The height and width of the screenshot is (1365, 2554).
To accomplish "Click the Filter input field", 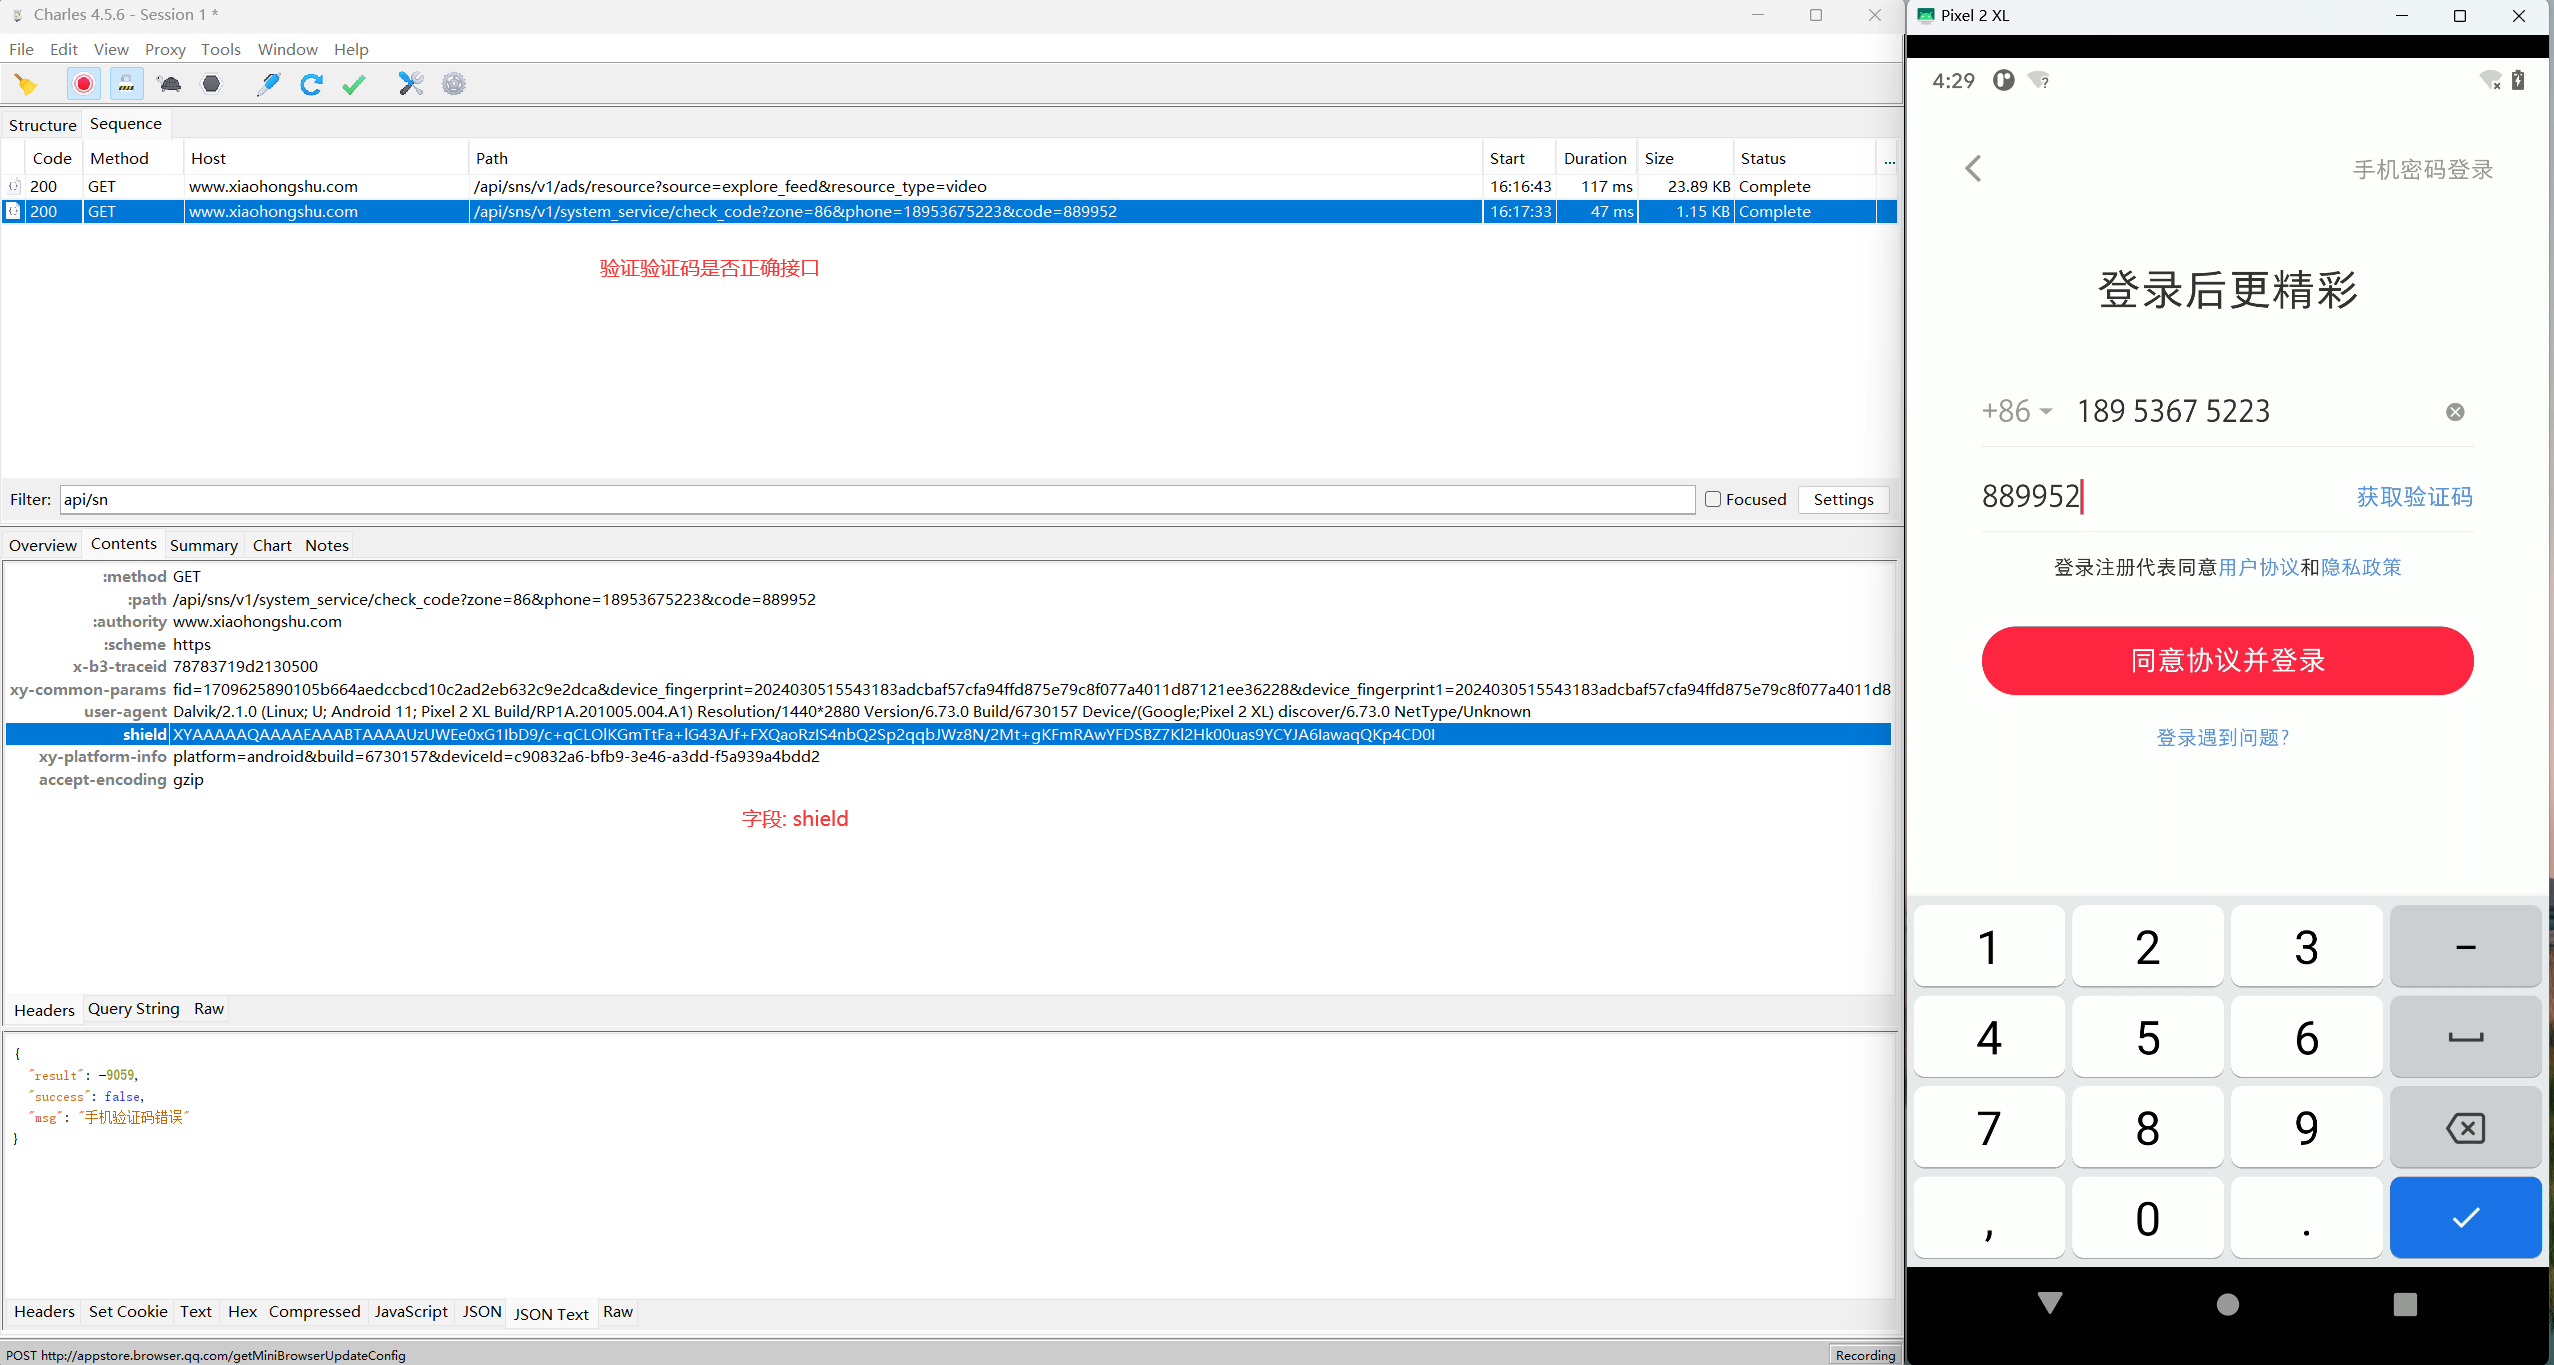I will click(x=877, y=499).
